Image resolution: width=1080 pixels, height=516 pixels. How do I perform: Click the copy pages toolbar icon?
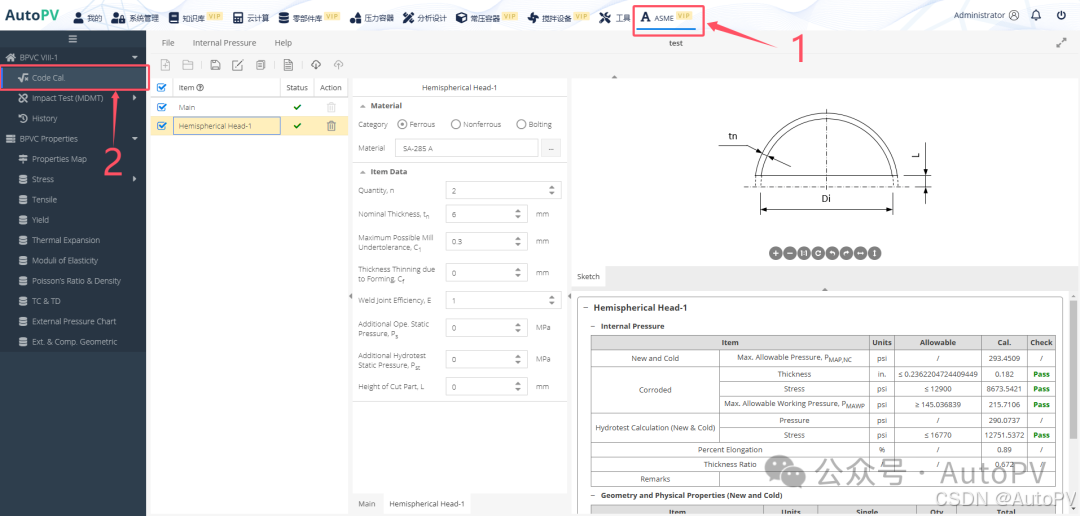point(260,65)
